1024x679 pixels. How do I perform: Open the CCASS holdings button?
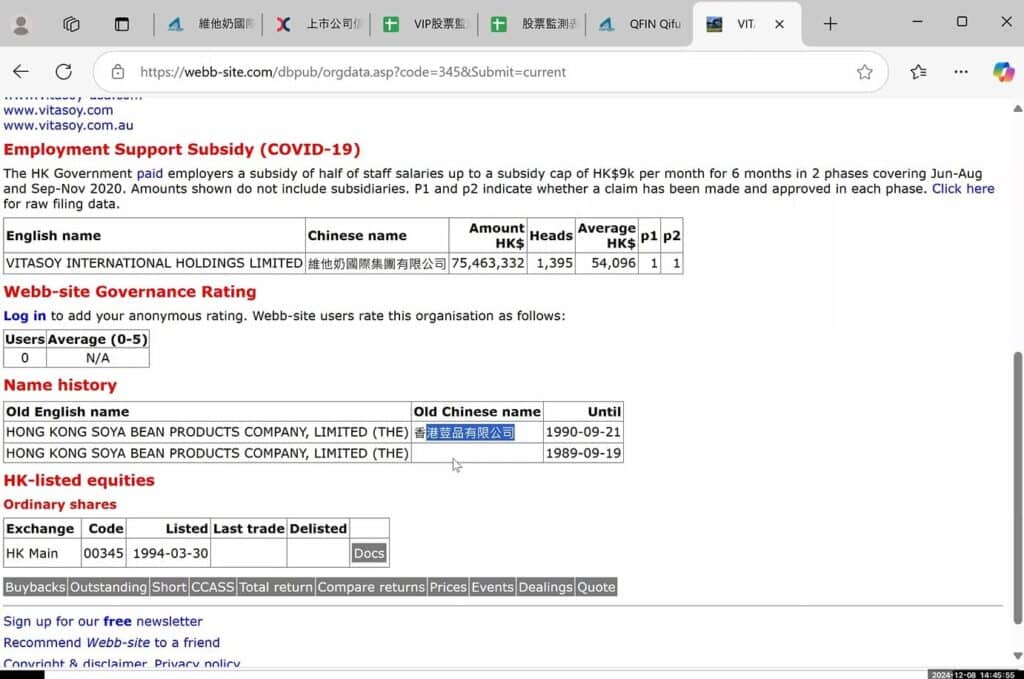[213, 587]
